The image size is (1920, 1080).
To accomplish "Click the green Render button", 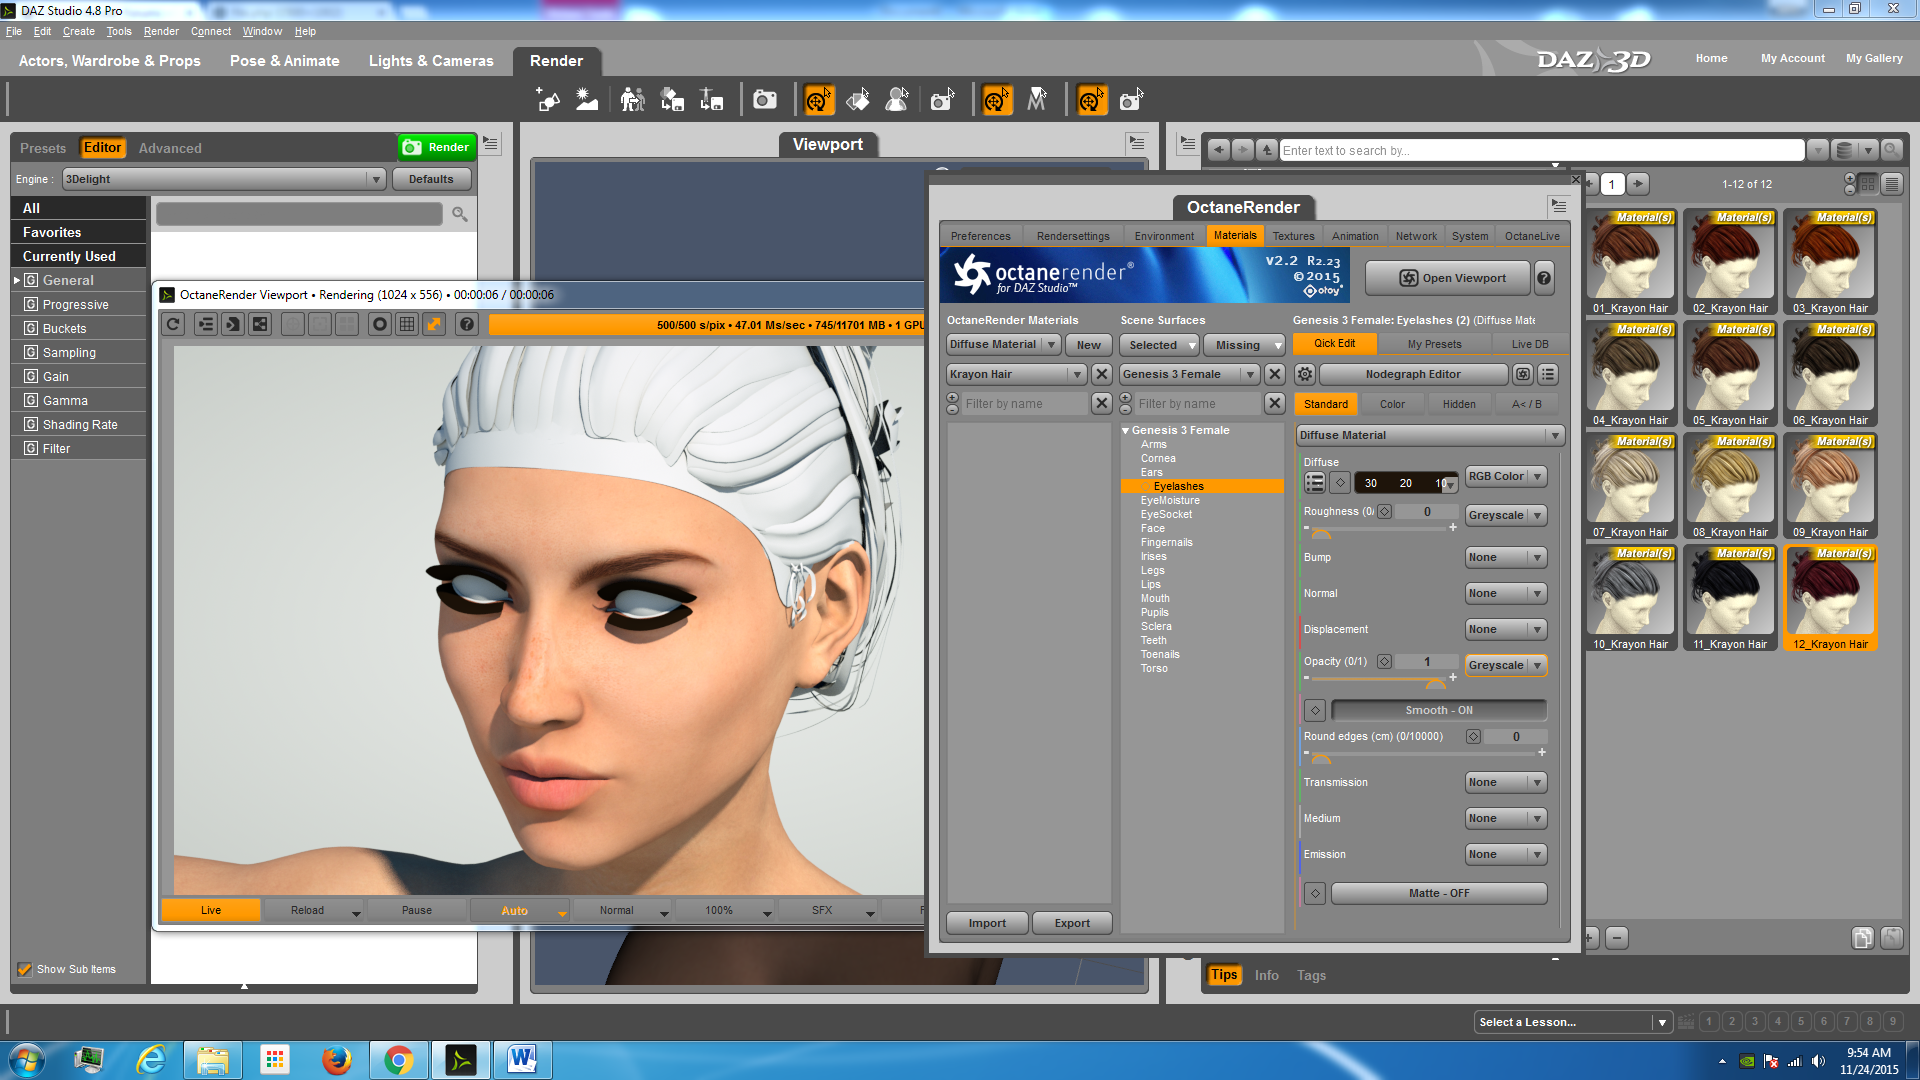I will pyautogui.click(x=436, y=147).
